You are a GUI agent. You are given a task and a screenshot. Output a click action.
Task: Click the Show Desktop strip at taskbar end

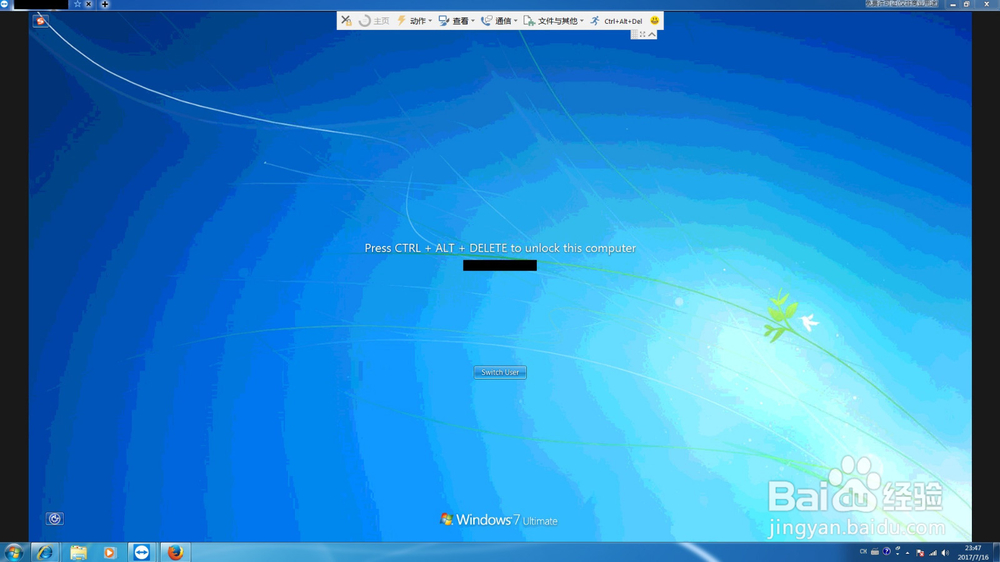(996, 552)
